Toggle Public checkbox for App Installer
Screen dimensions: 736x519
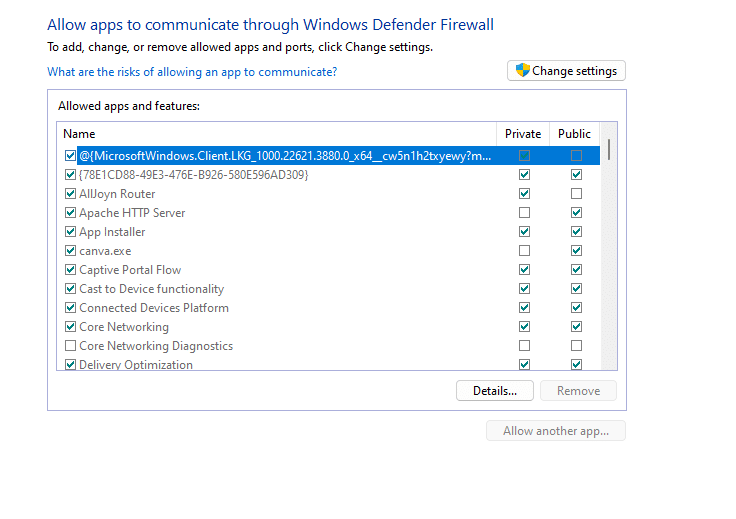576,232
